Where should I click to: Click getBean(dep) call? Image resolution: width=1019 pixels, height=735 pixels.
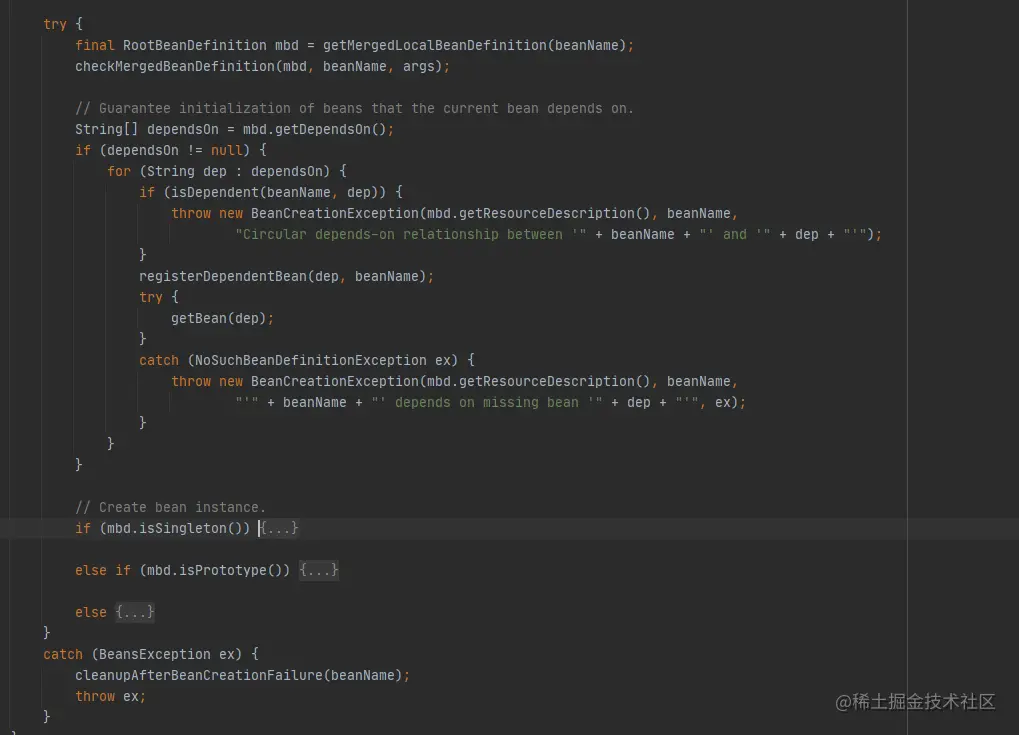coord(218,318)
